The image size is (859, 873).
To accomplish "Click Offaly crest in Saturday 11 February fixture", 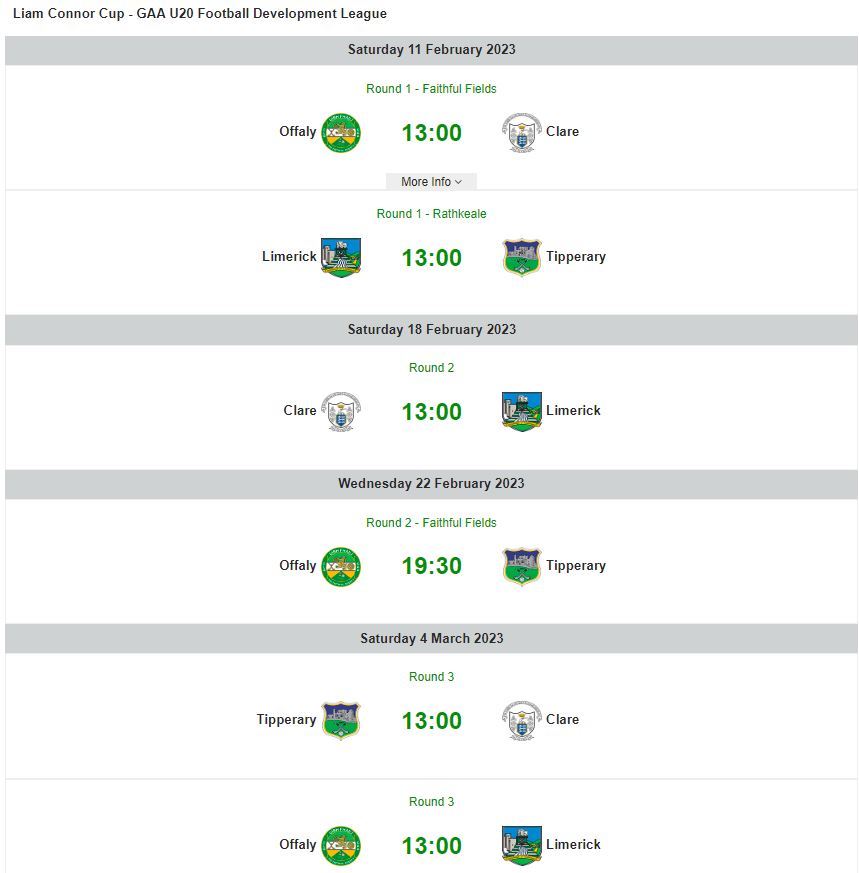I will (x=341, y=132).
